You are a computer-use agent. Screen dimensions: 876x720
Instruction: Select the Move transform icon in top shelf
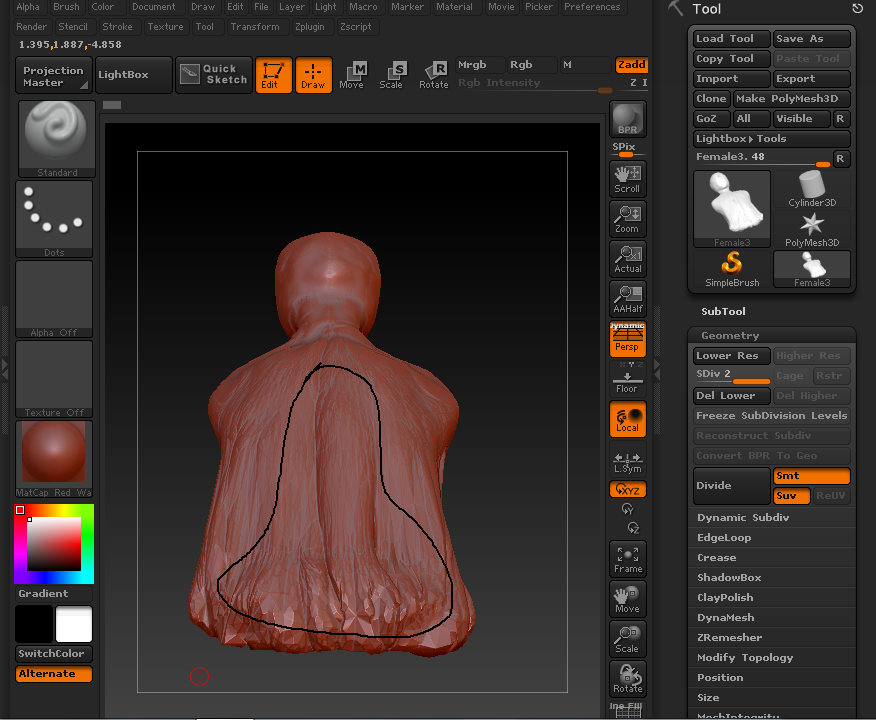351,75
